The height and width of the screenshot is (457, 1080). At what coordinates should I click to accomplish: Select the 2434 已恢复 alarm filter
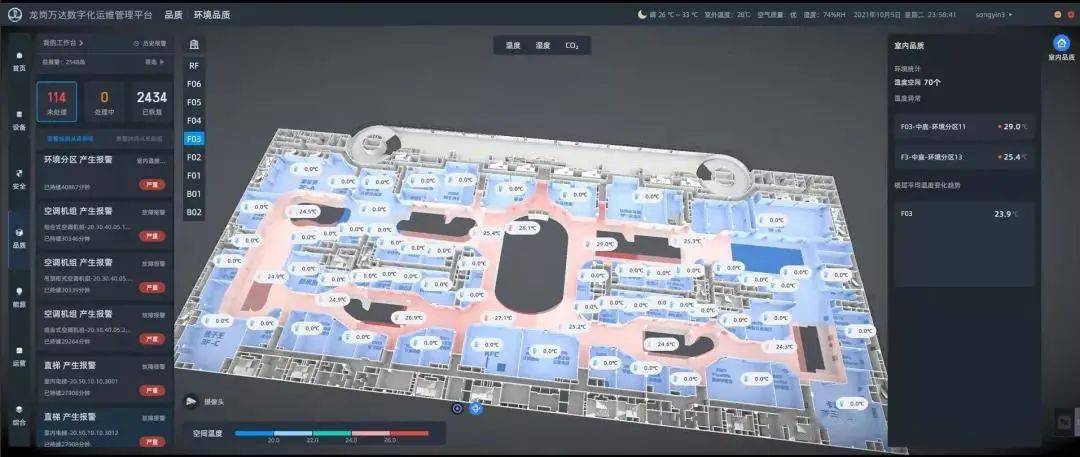click(152, 101)
